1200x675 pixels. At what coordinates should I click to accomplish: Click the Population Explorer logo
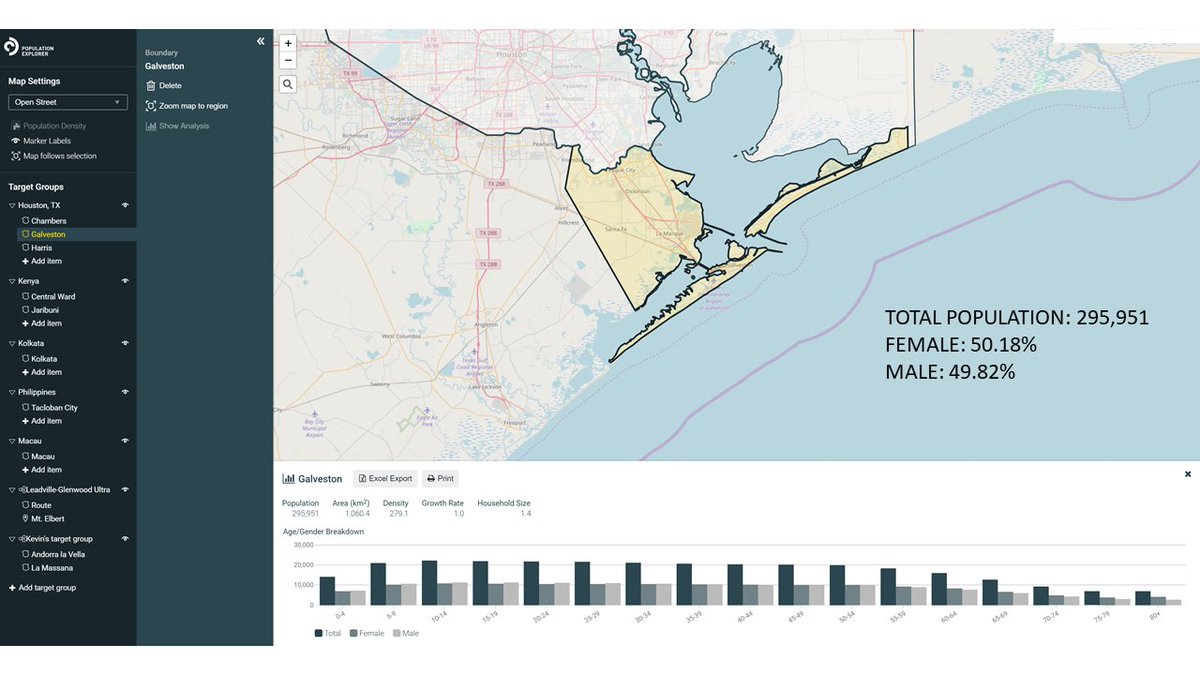click(27, 47)
